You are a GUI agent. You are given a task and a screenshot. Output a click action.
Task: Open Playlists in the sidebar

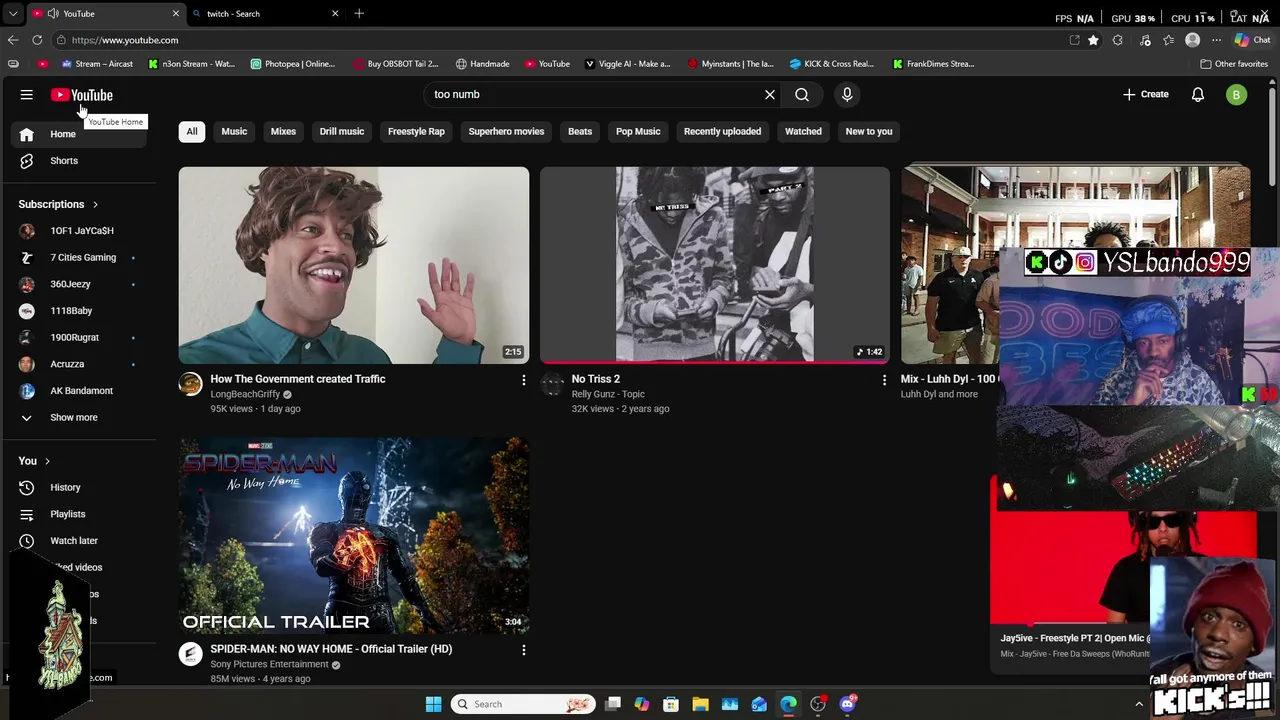pyautogui.click(x=78, y=514)
